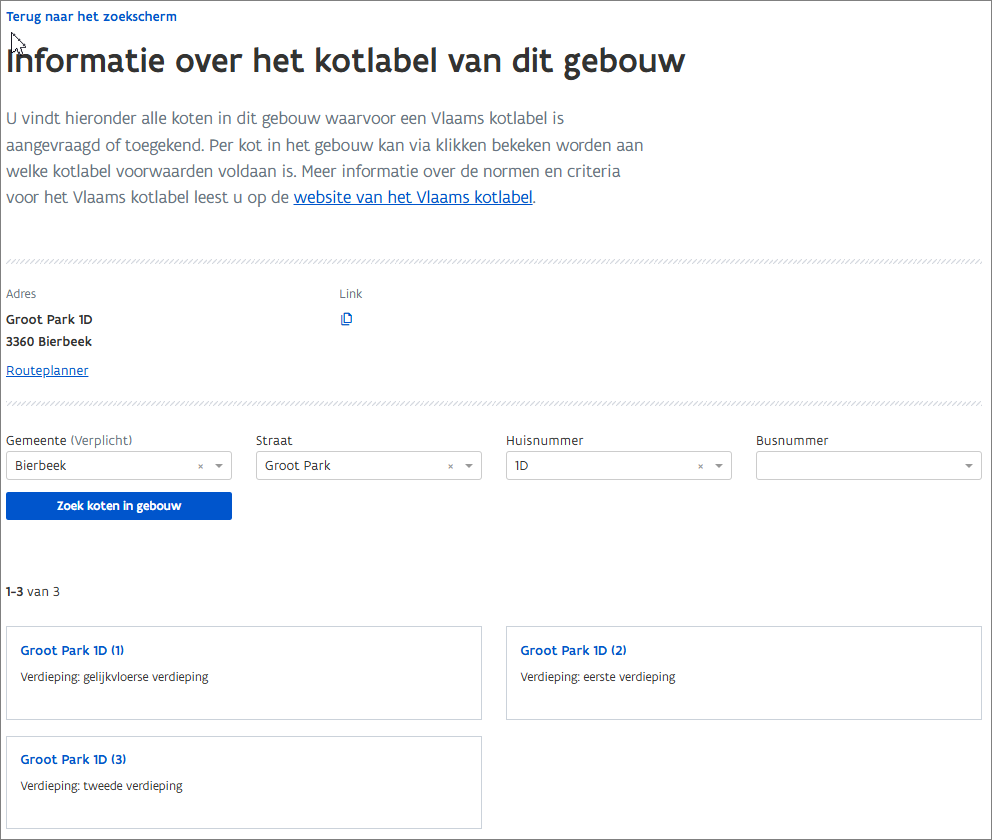Click the Huisnummer field showing 1D
The height and width of the screenshot is (840, 992).
click(600, 466)
